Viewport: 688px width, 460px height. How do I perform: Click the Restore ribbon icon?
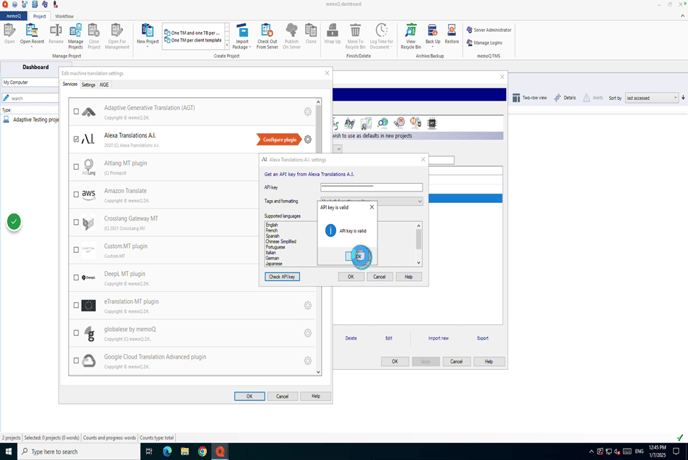click(452, 34)
